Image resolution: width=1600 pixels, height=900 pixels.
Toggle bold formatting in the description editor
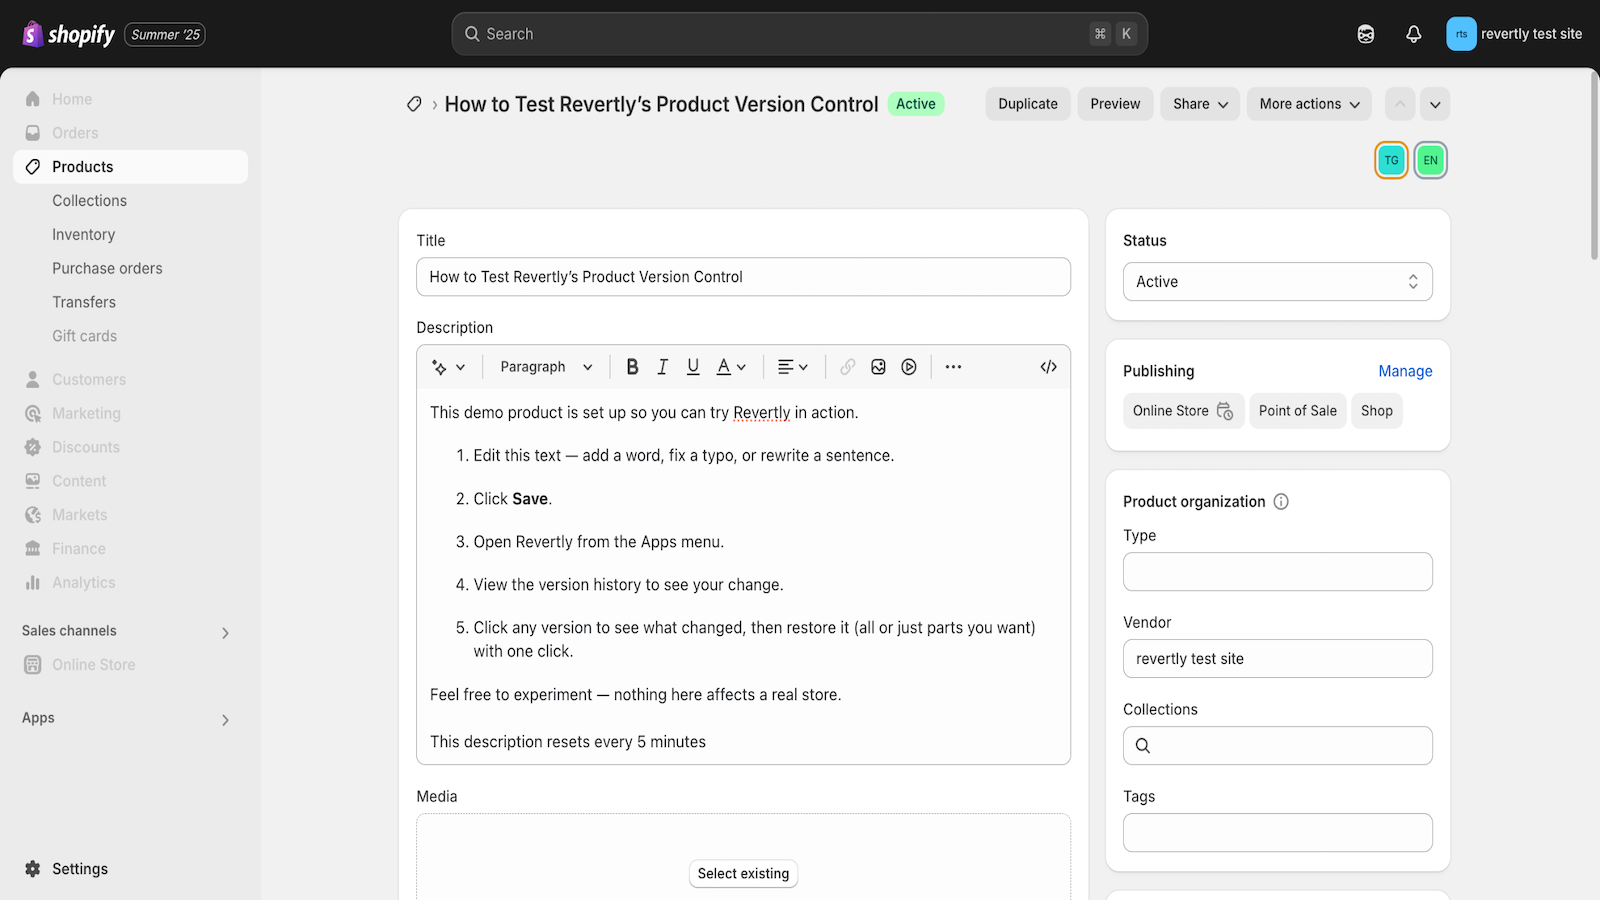(632, 366)
